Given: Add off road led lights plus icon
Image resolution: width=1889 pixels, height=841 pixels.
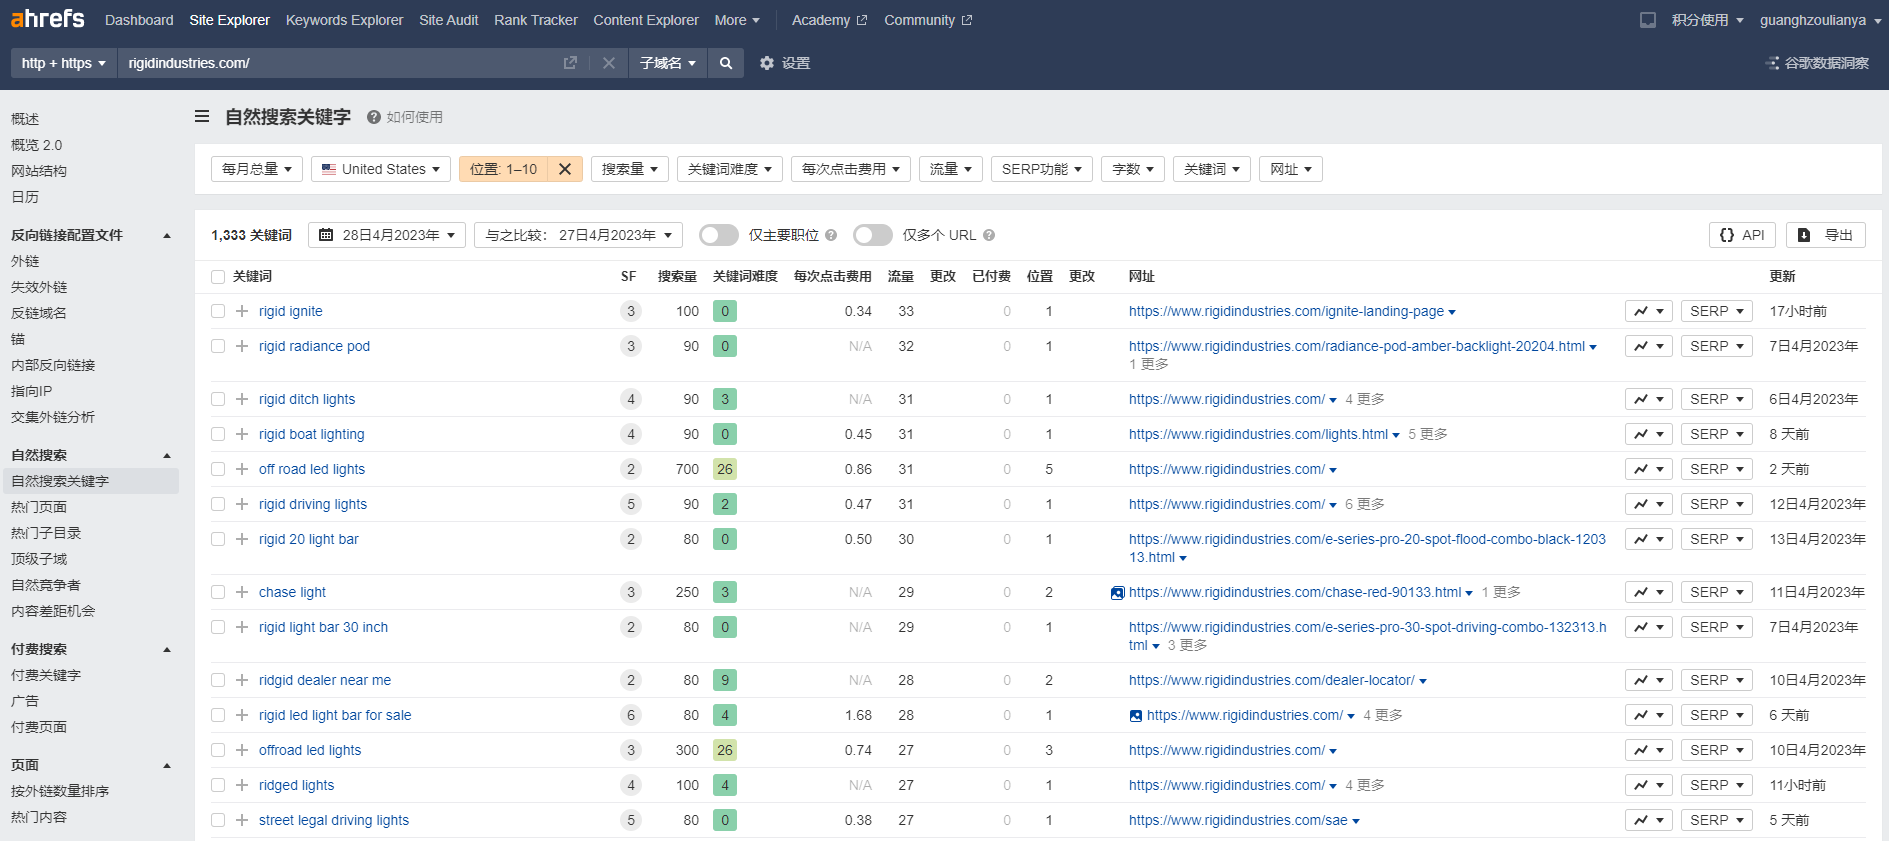Looking at the screenshot, I should pyautogui.click(x=242, y=469).
